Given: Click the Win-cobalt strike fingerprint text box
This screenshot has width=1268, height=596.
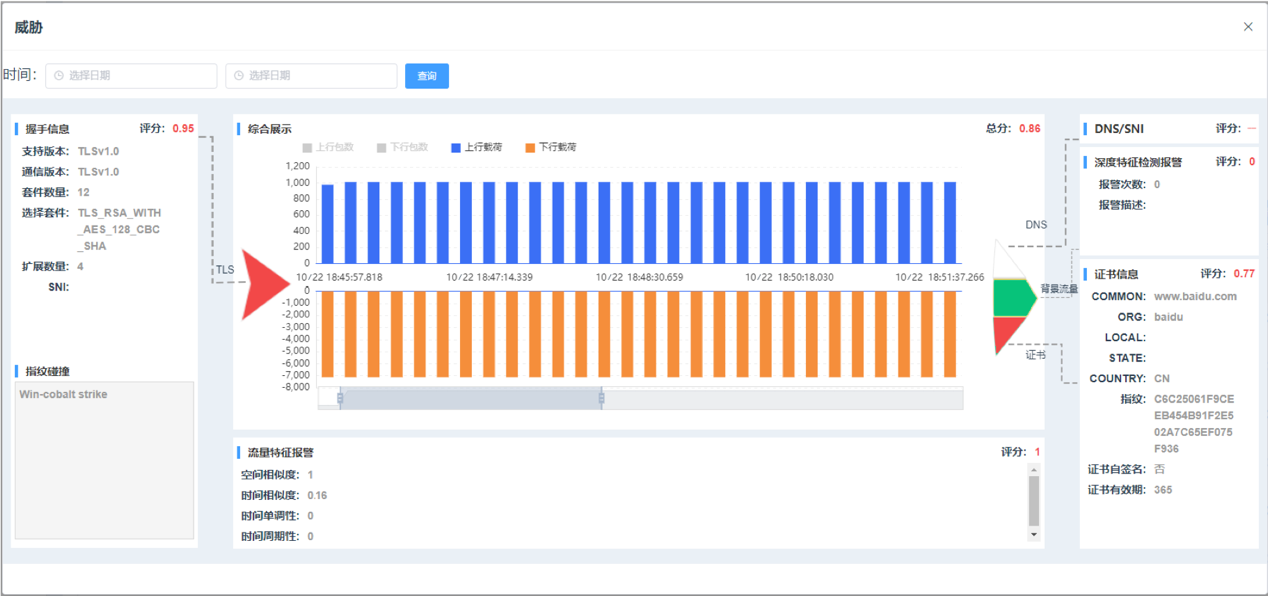Looking at the screenshot, I should pyautogui.click(x=105, y=460).
